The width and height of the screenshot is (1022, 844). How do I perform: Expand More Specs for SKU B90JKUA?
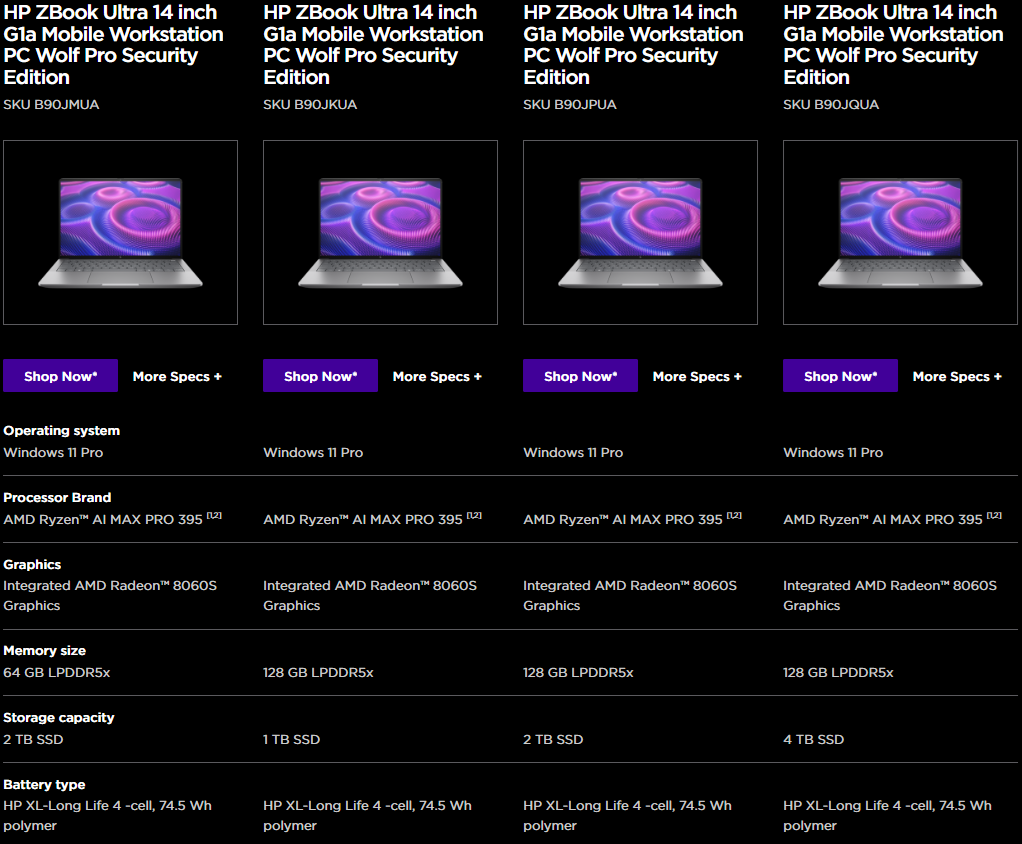coord(437,377)
